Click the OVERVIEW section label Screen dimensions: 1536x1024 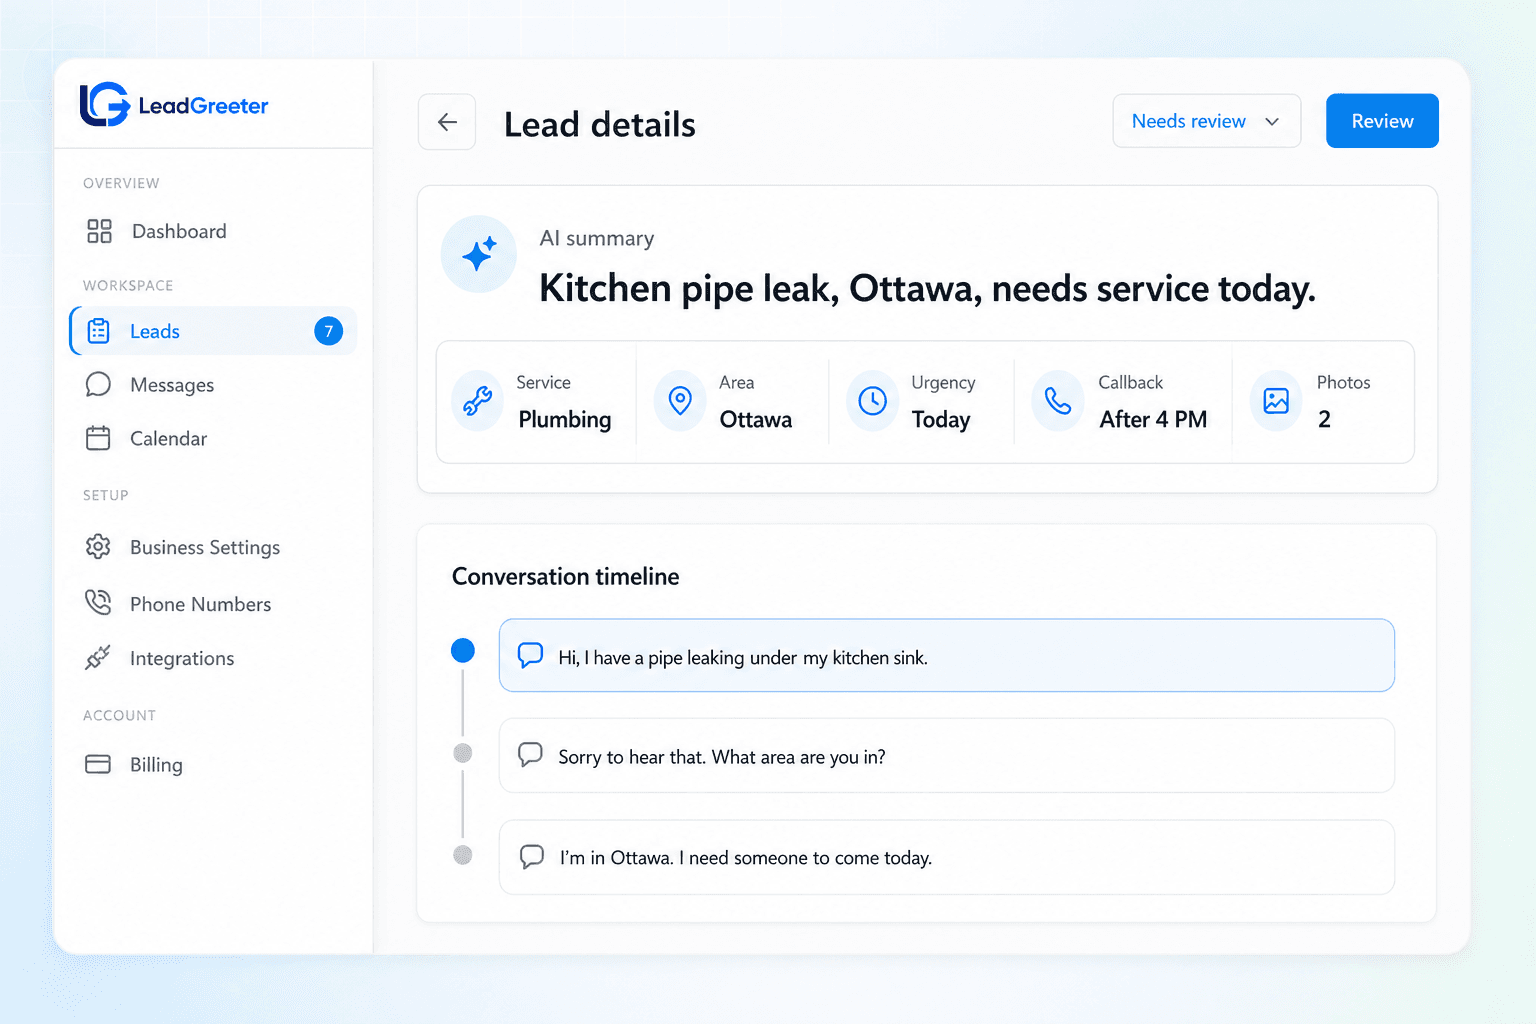[121, 183]
